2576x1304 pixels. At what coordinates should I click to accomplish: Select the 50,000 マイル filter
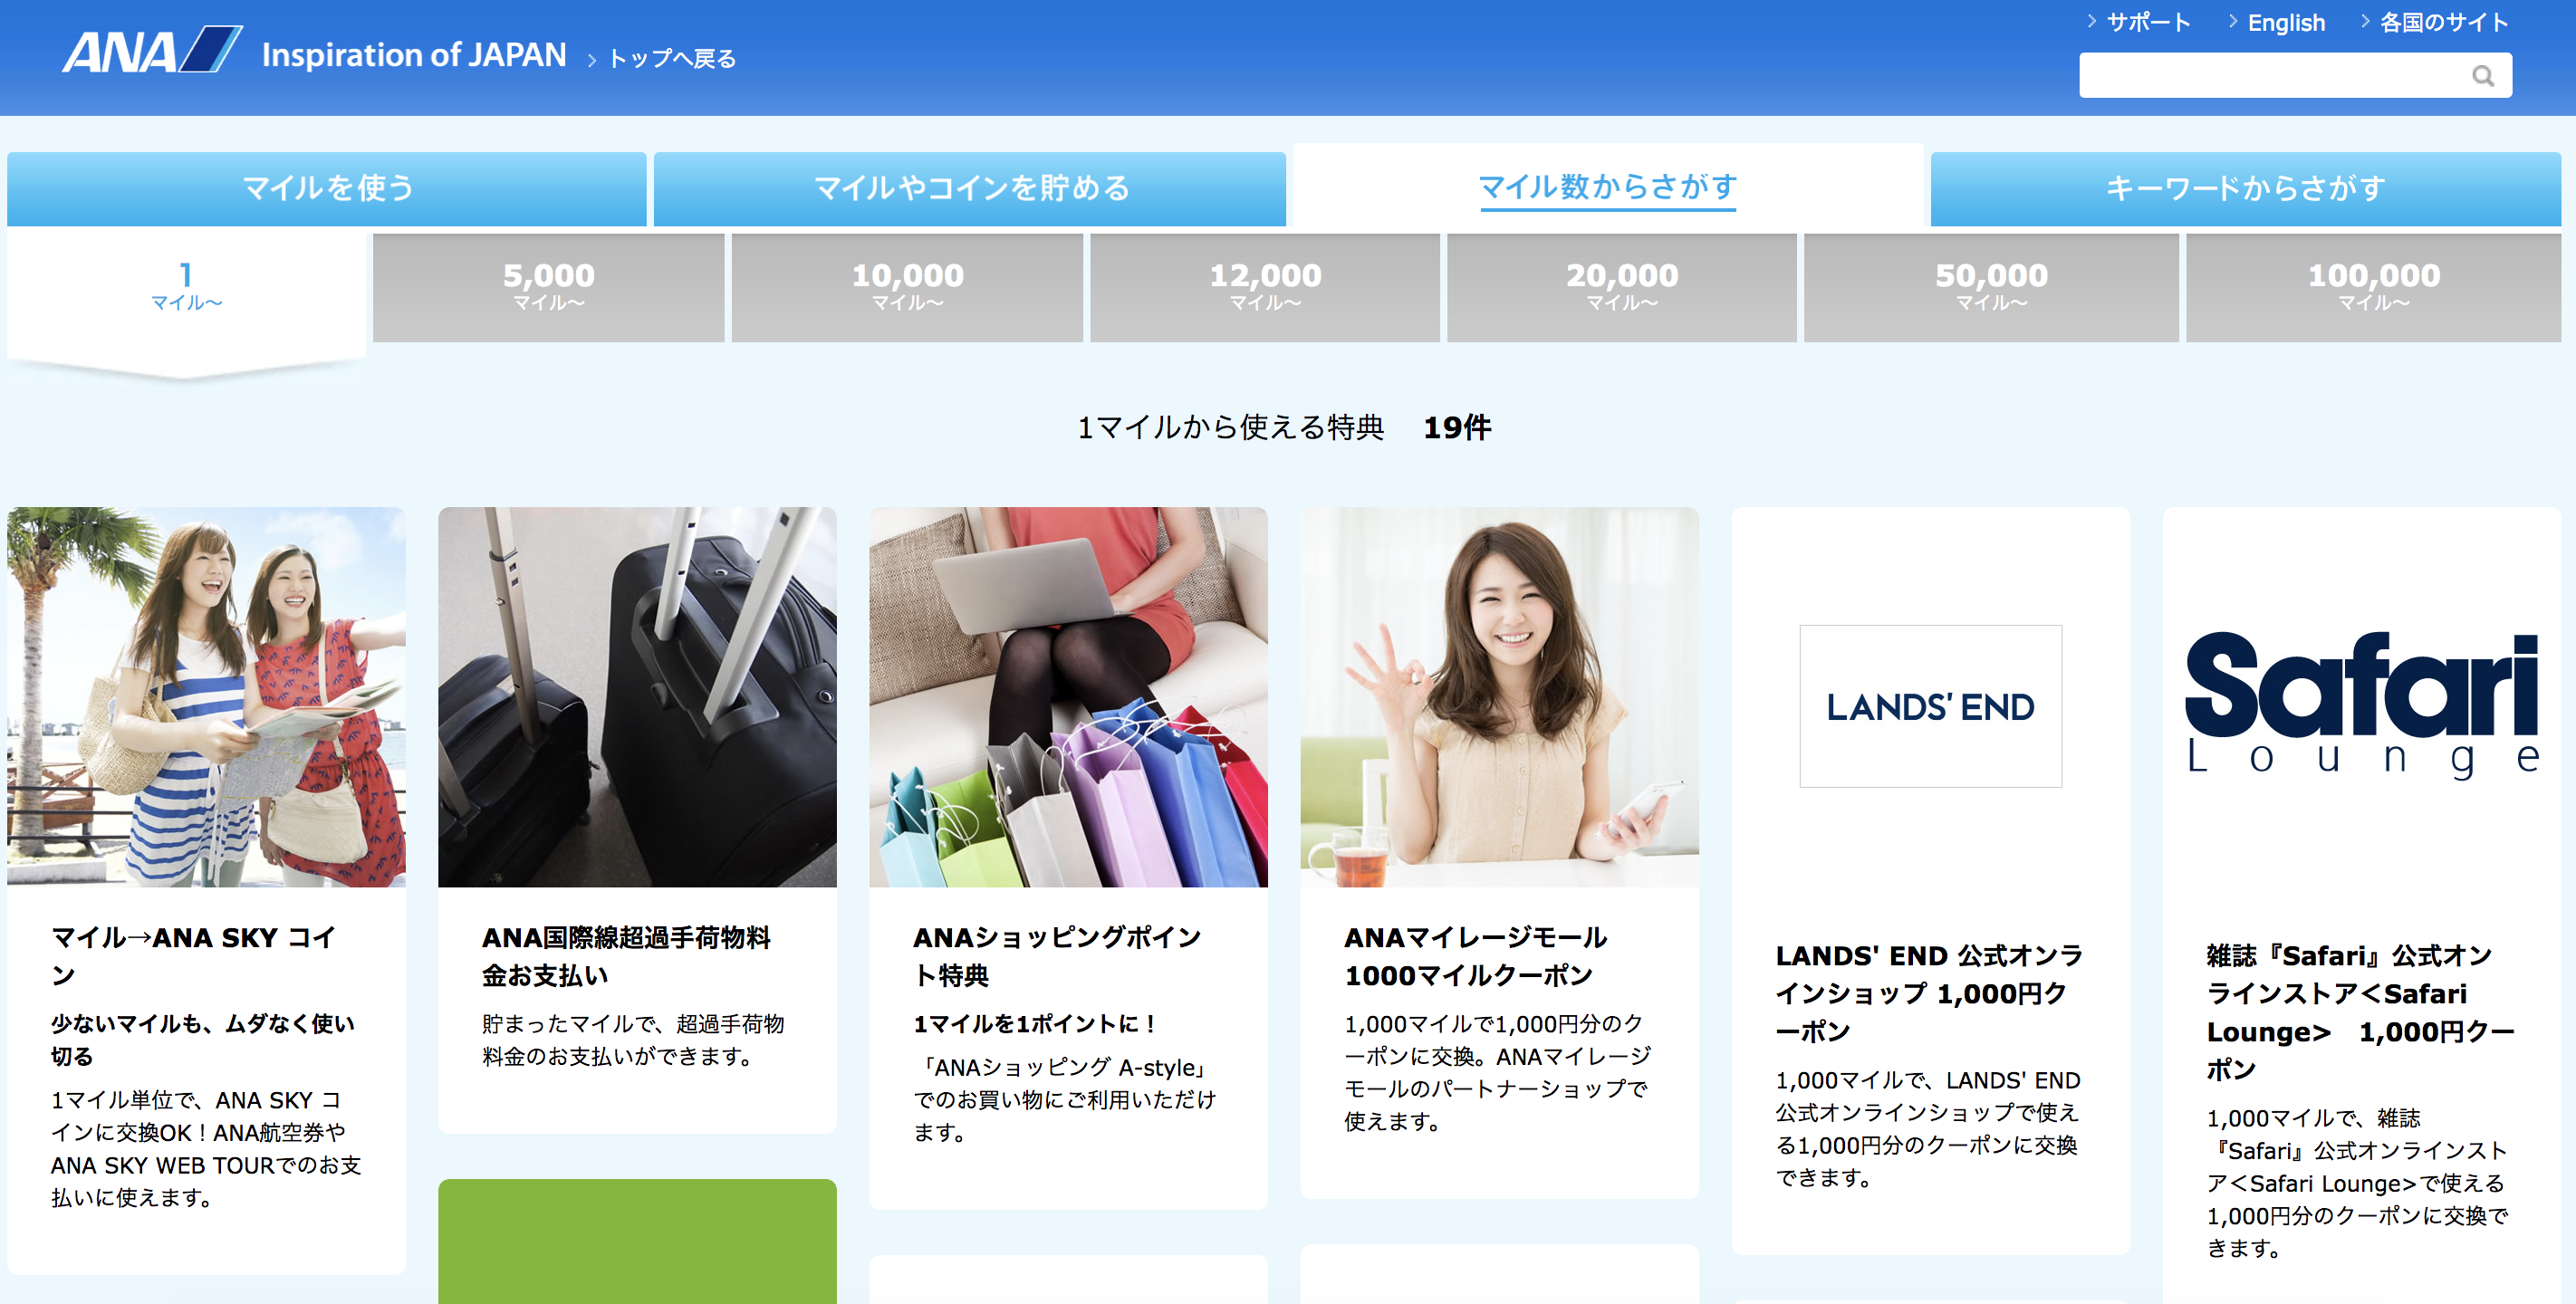click(1990, 286)
